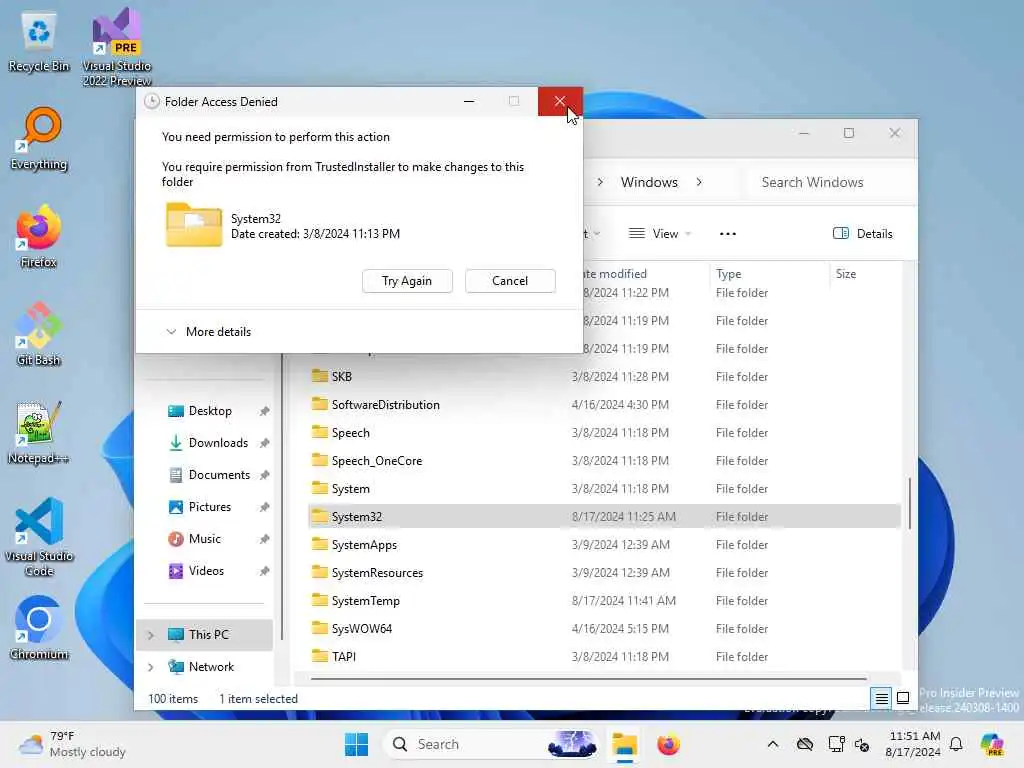The image size is (1024, 768).
Task: Select the SystemResources folder
Action: (604, 573)
